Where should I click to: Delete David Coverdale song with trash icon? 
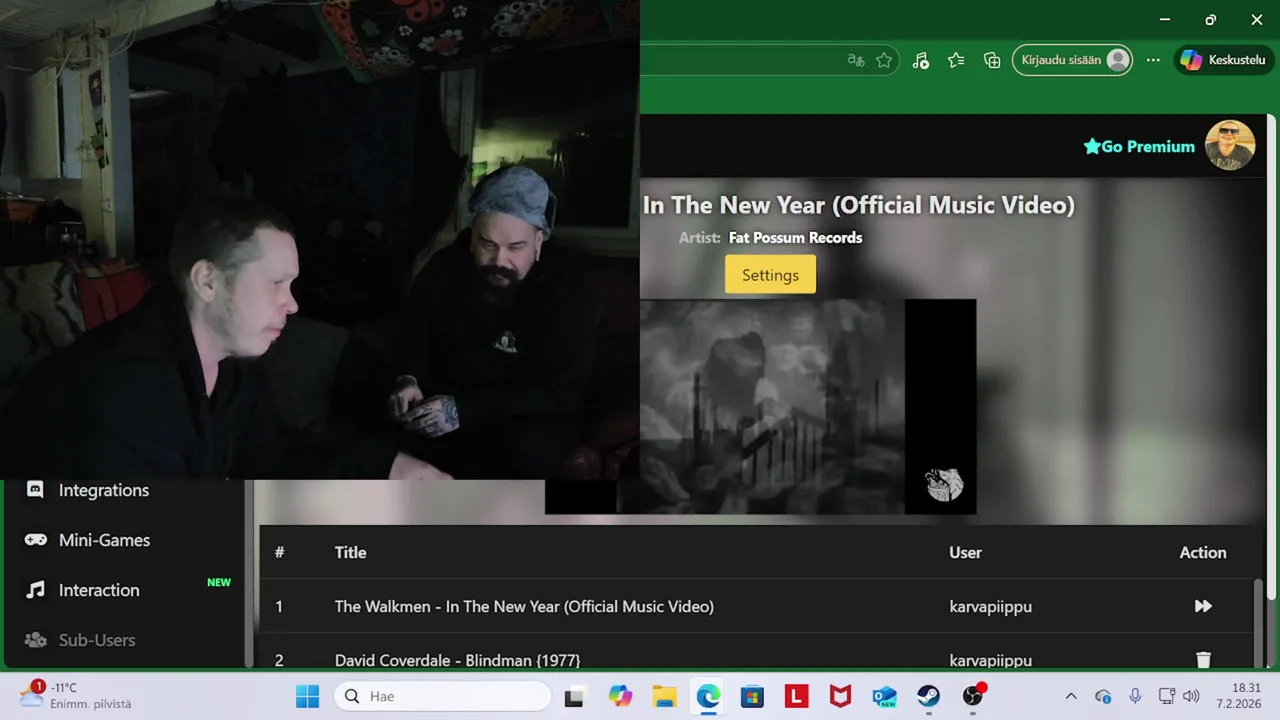1203,660
